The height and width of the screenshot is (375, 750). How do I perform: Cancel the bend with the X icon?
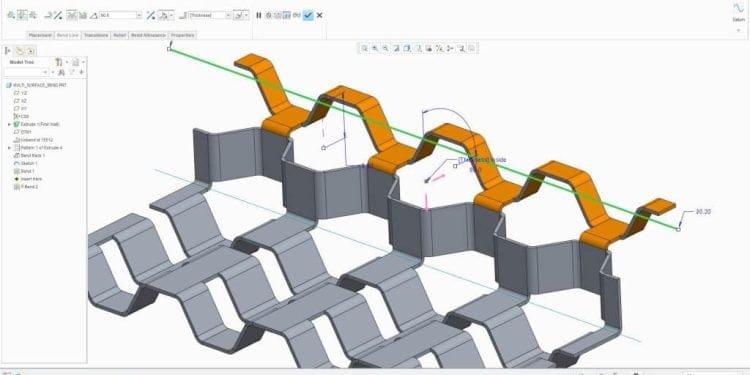click(x=320, y=15)
